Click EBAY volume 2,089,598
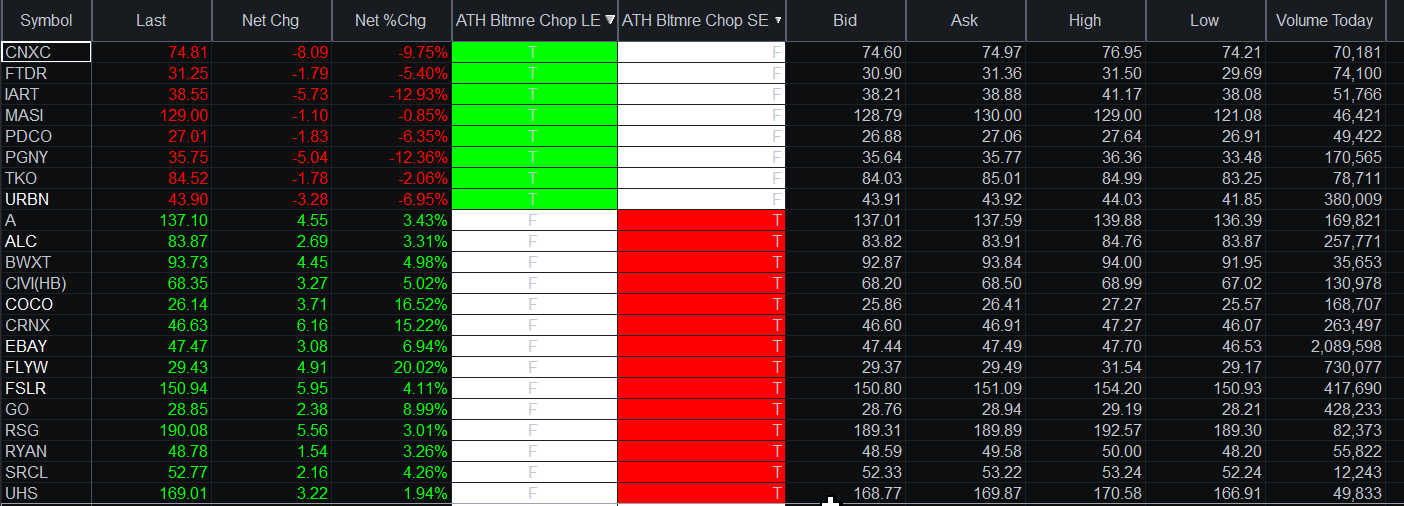Image resolution: width=1404 pixels, height=506 pixels. pyautogui.click(x=1345, y=346)
